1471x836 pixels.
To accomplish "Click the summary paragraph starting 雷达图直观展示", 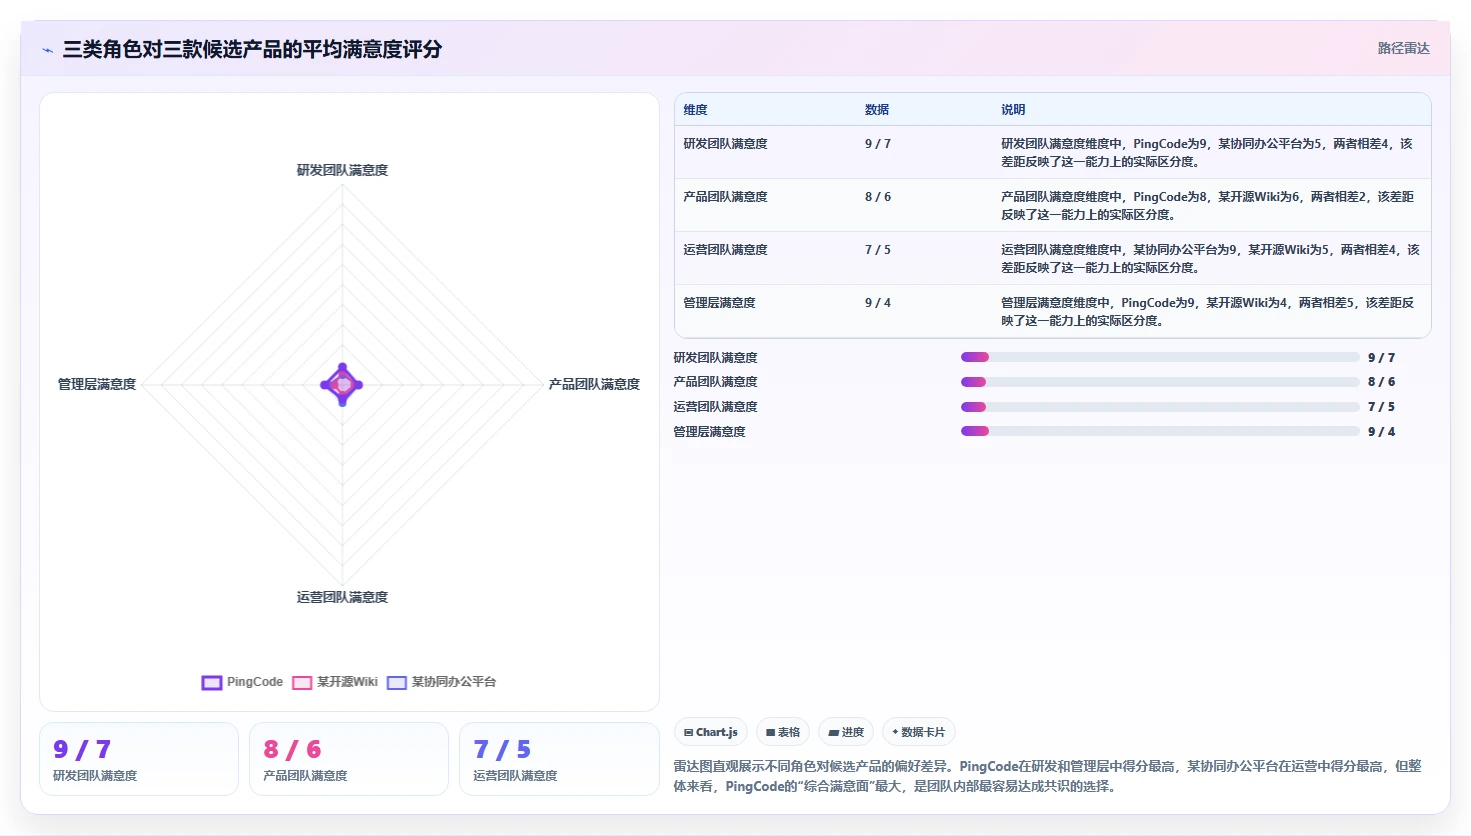I will pyautogui.click(x=1047, y=776).
